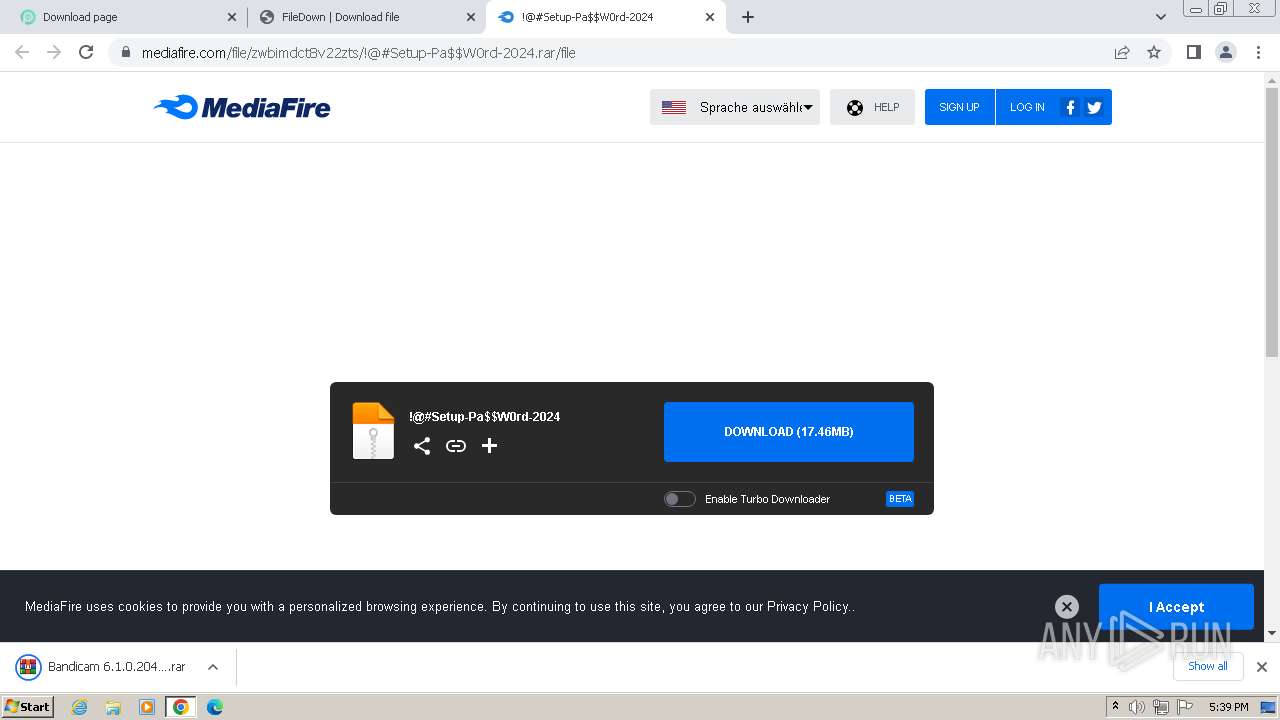Click the zip file icon
1280x720 pixels.
[x=373, y=431]
